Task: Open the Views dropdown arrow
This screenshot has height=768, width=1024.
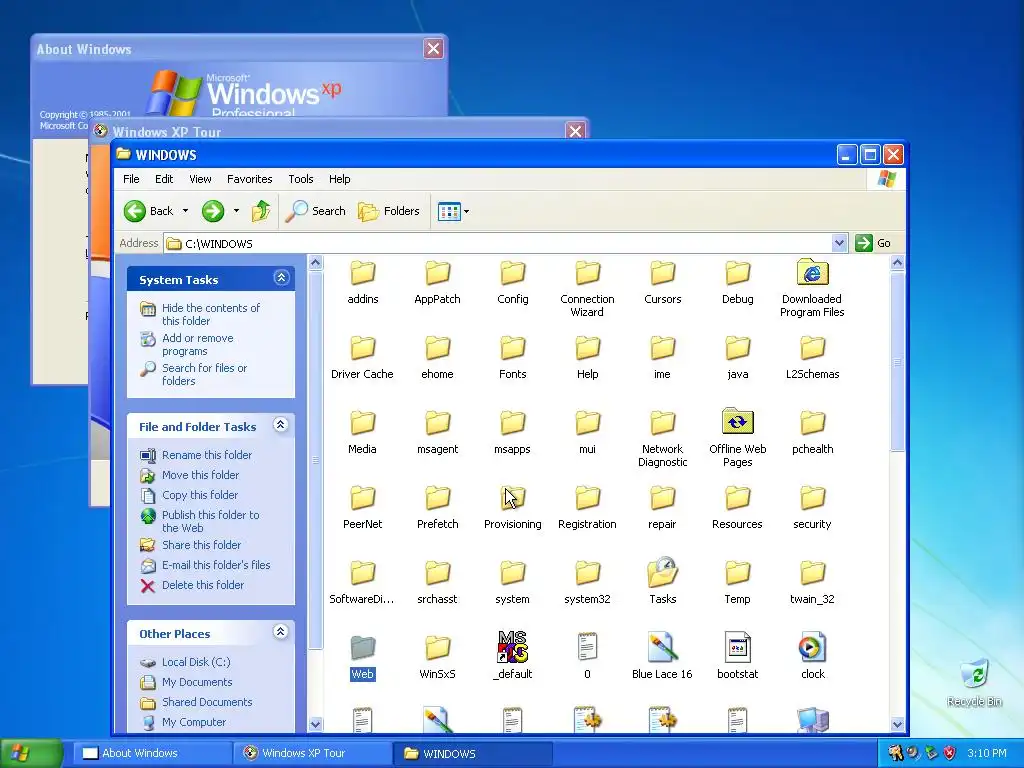Action: click(466, 212)
